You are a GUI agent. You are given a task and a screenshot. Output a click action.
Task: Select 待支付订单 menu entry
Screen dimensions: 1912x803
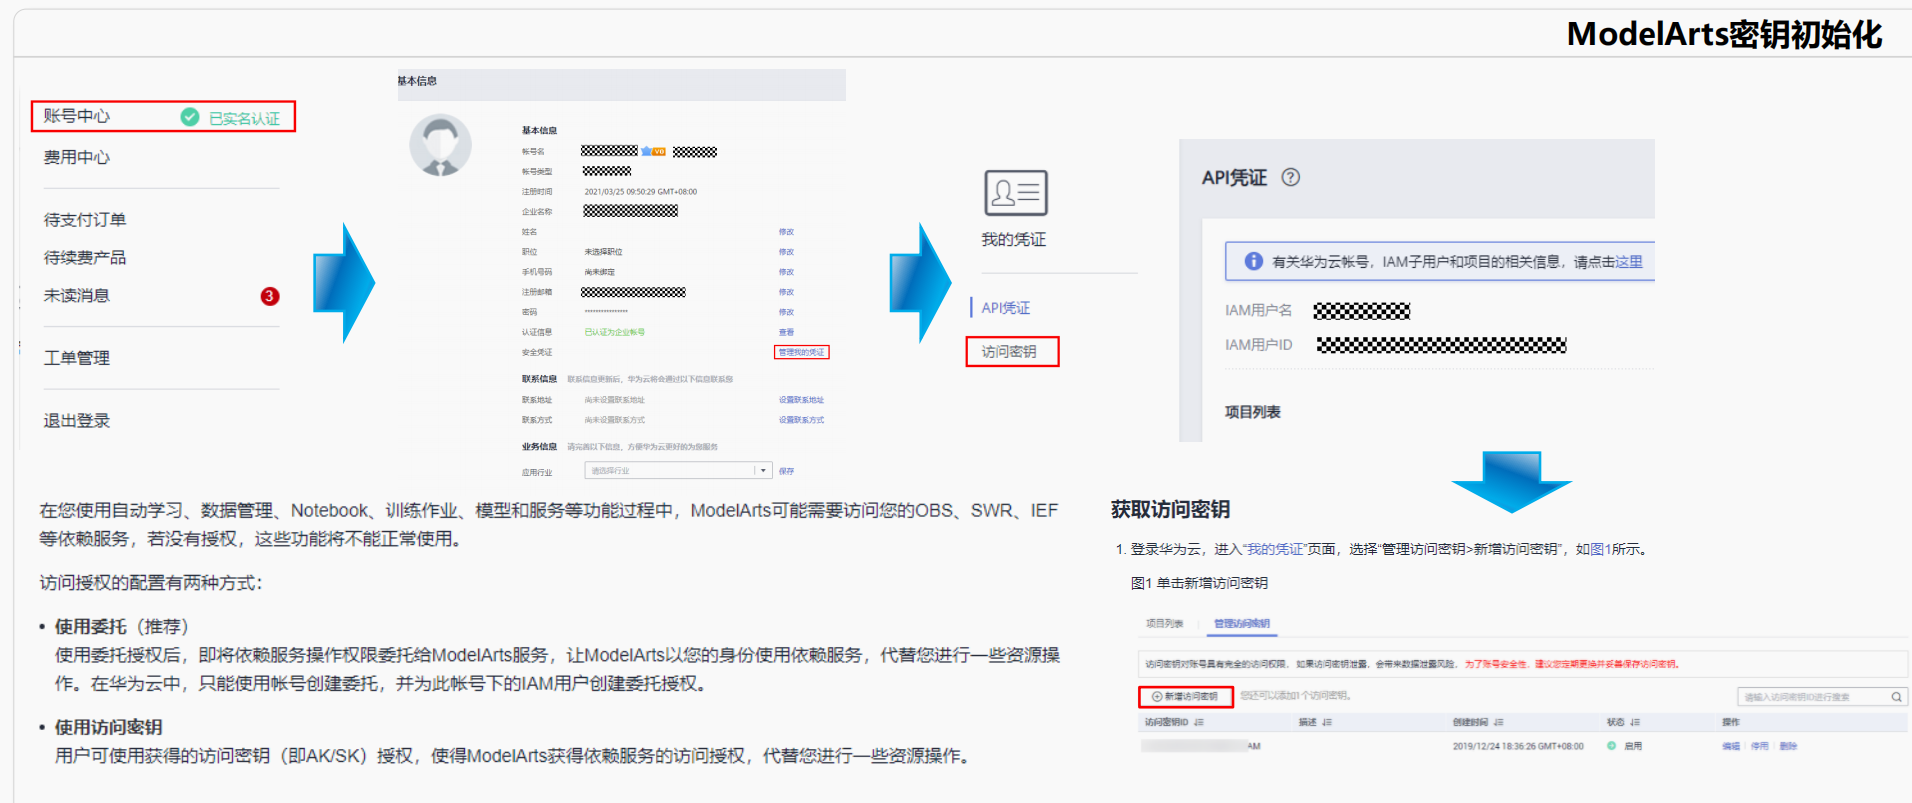pyautogui.click(x=85, y=220)
